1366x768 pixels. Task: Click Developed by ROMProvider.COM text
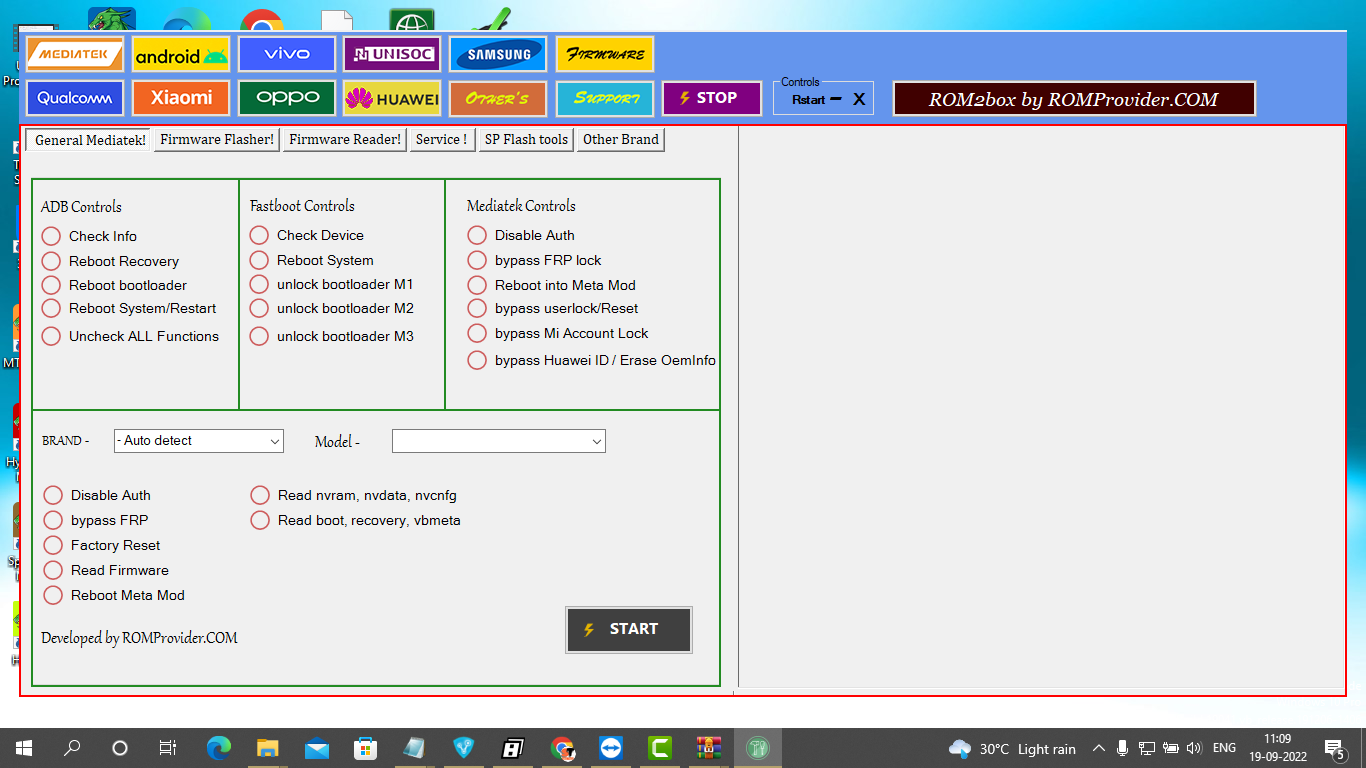tap(139, 638)
